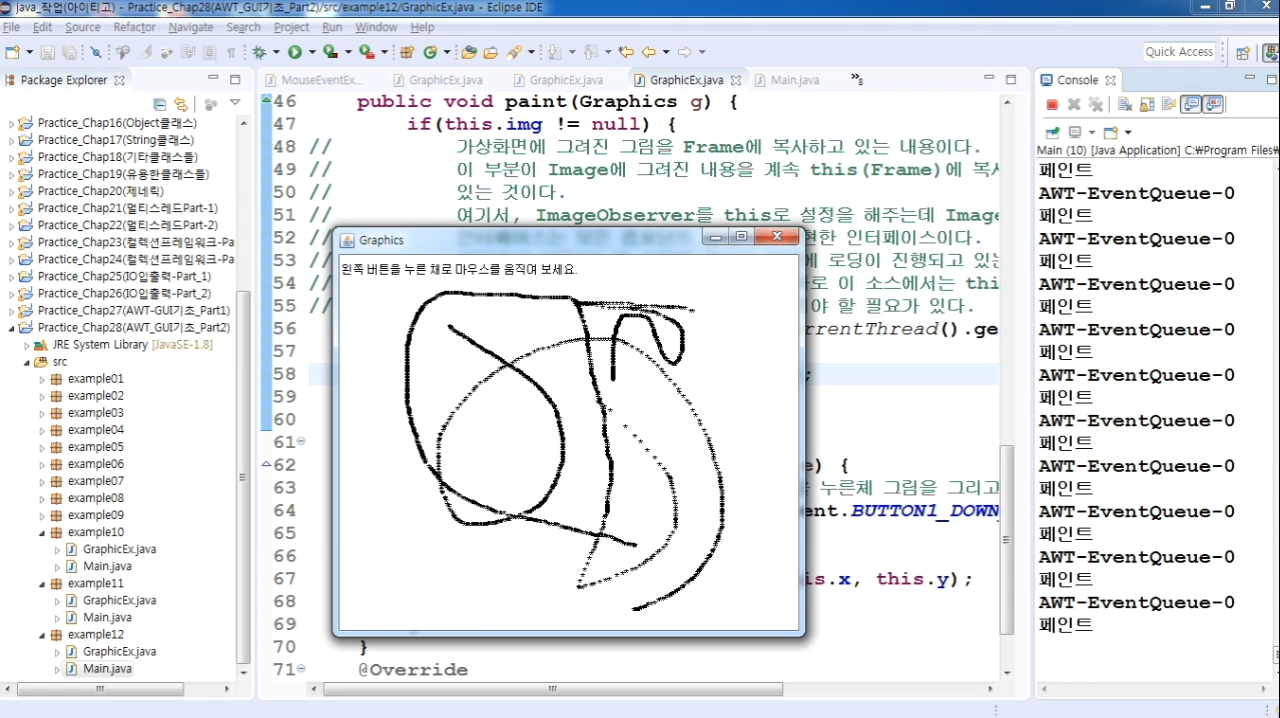Collapse the example12 package node
Image resolution: width=1280 pixels, height=718 pixels.
[x=42, y=635]
